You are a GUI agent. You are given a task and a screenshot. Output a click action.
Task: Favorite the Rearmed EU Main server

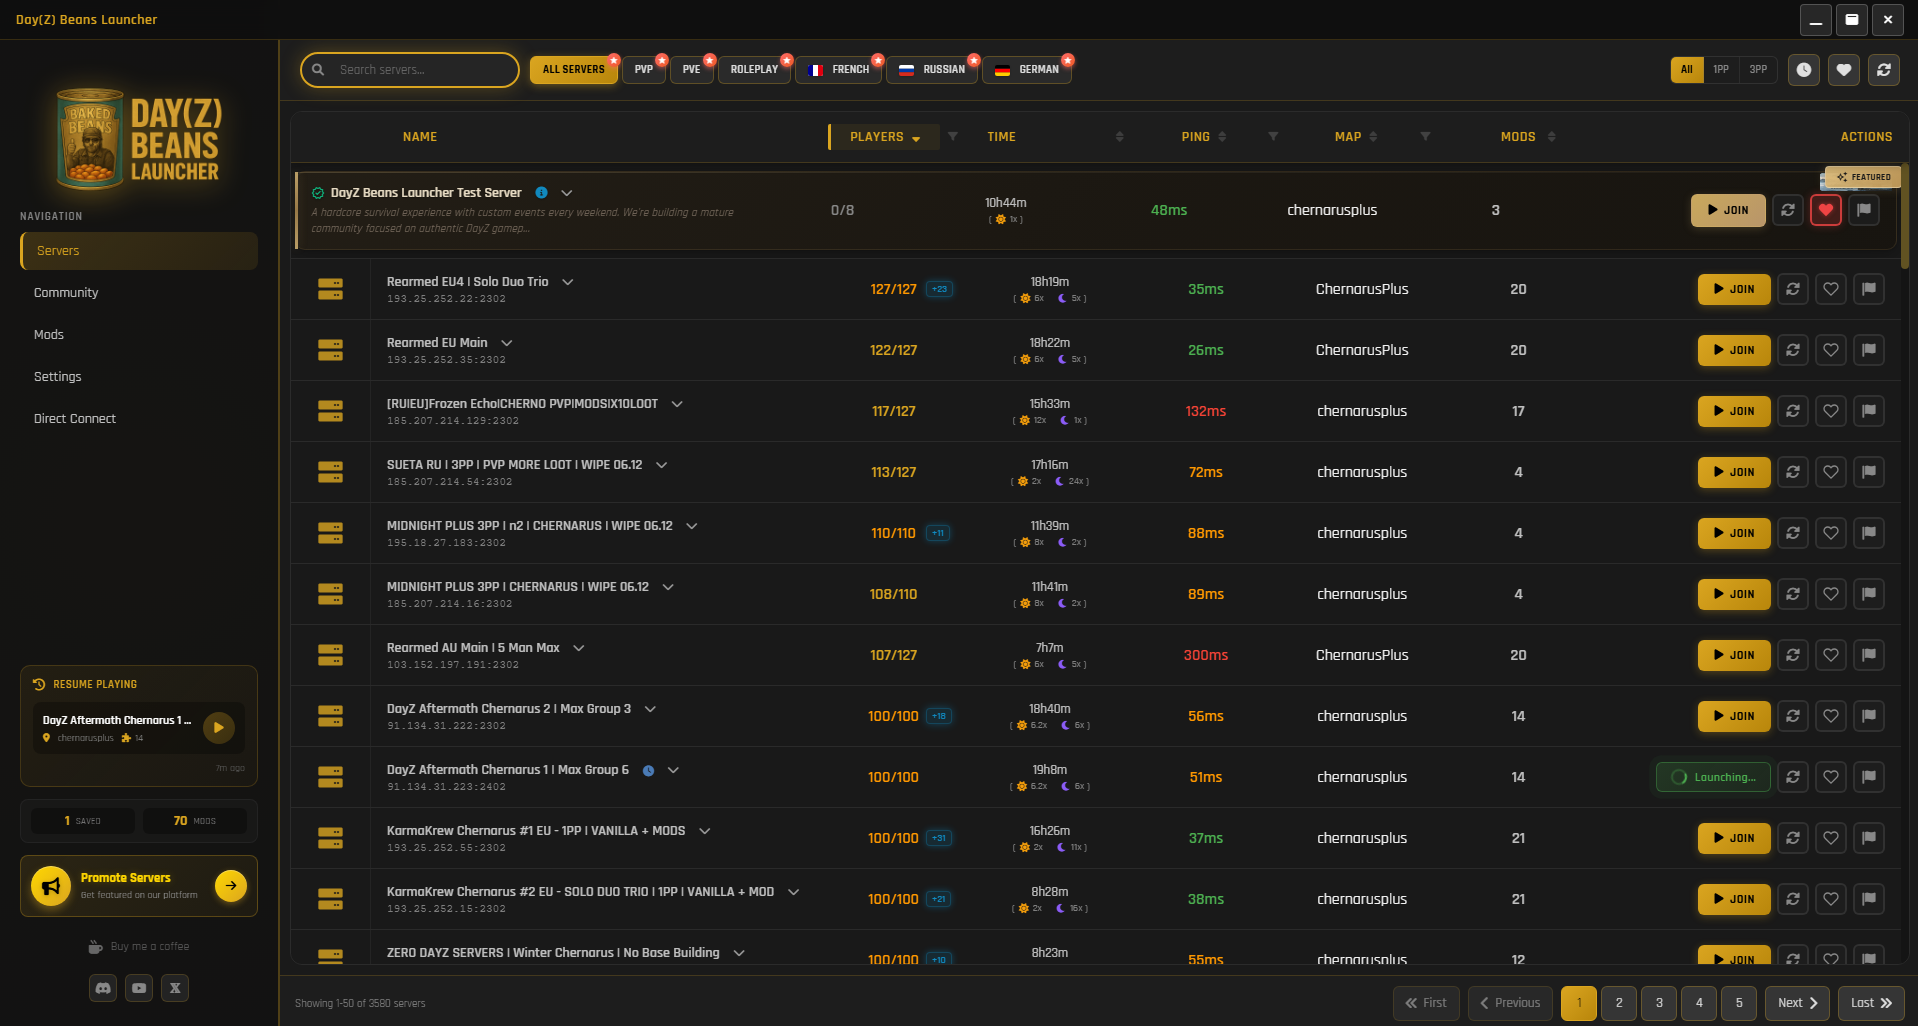pyautogui.click(x=1831, y=350)
